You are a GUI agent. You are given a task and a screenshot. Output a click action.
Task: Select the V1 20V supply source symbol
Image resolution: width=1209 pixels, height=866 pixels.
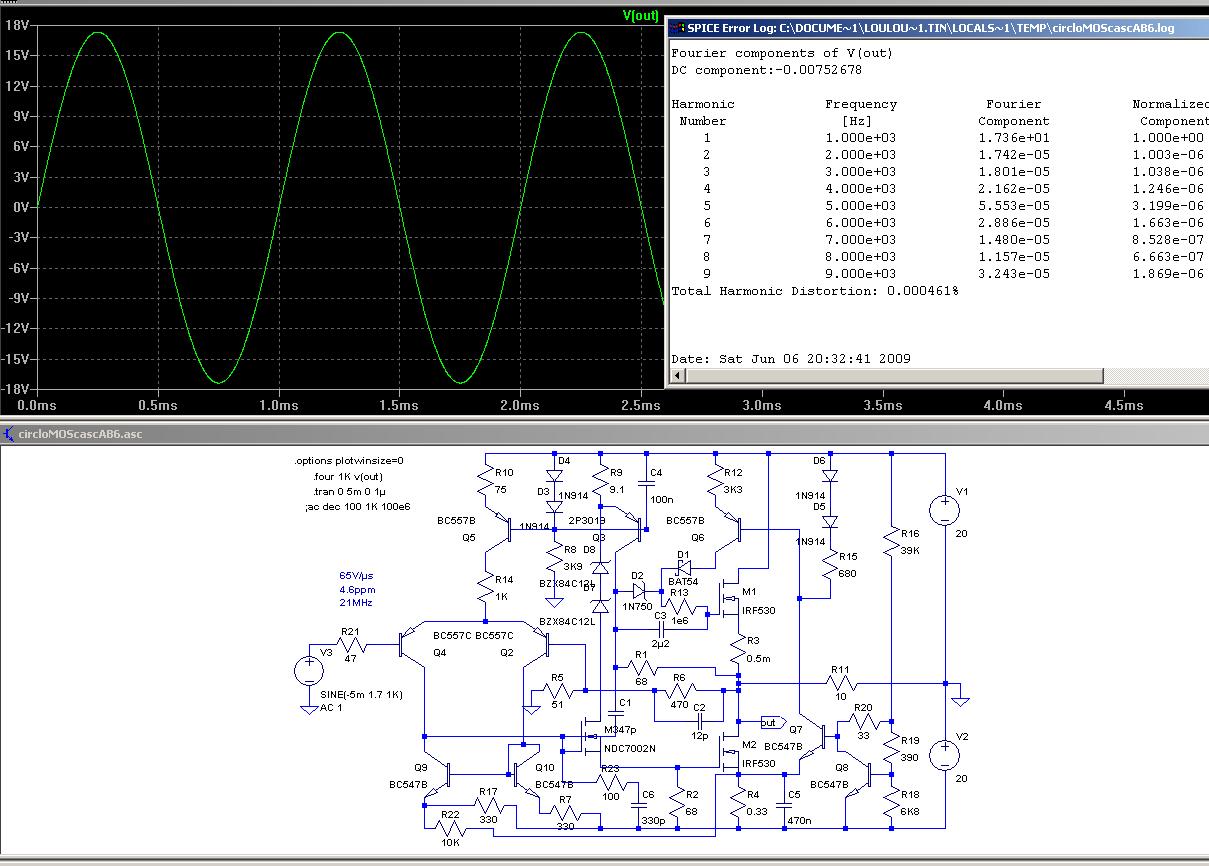[943, 510]
